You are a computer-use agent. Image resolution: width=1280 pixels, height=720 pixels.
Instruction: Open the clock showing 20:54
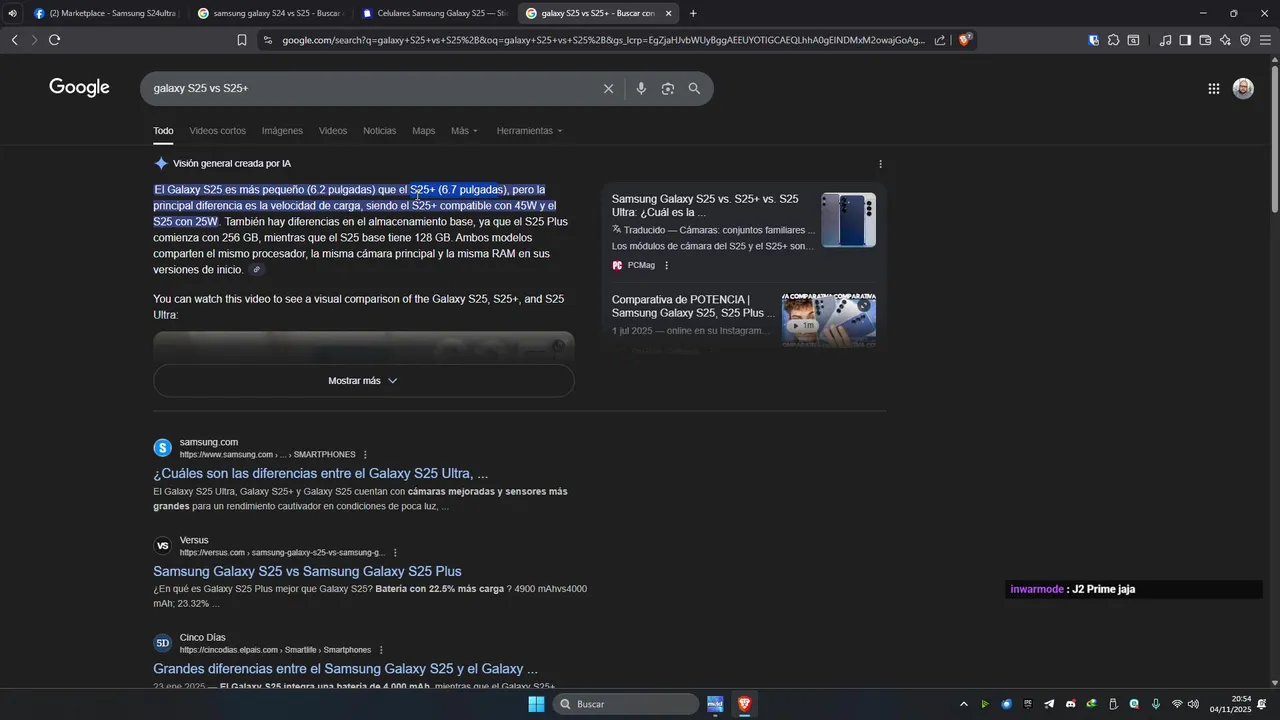1230,704
